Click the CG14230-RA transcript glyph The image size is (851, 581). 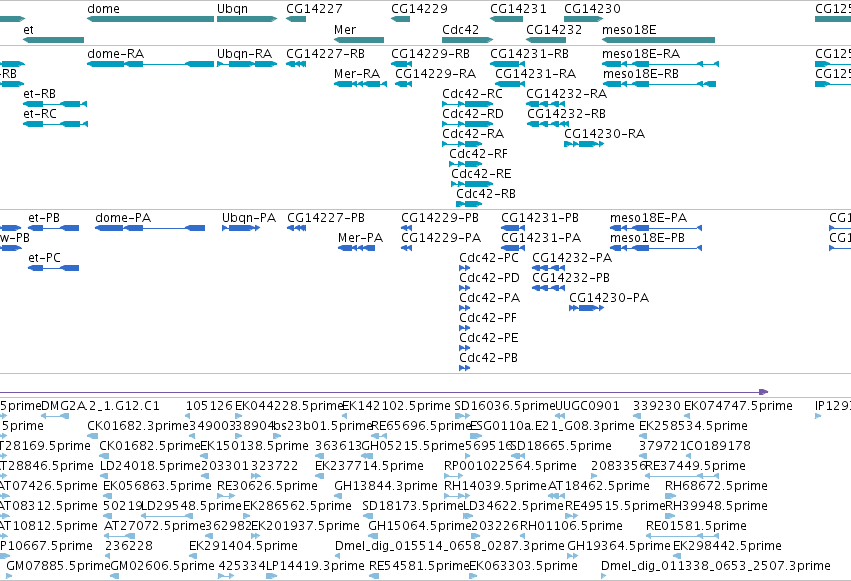pyautogui.click(x=584, y=144)
